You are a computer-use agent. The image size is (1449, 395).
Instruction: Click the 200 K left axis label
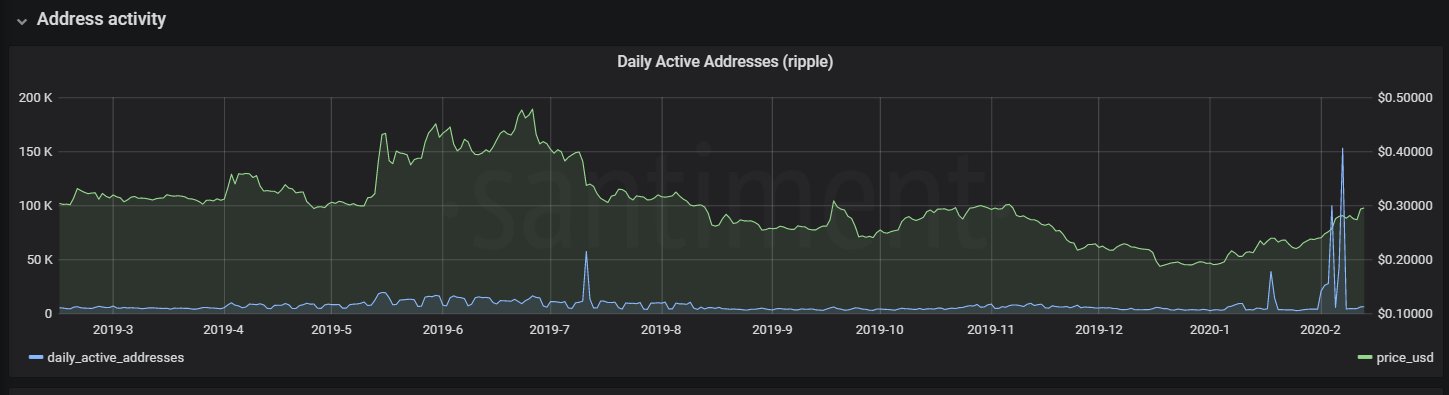pos(35,98)
